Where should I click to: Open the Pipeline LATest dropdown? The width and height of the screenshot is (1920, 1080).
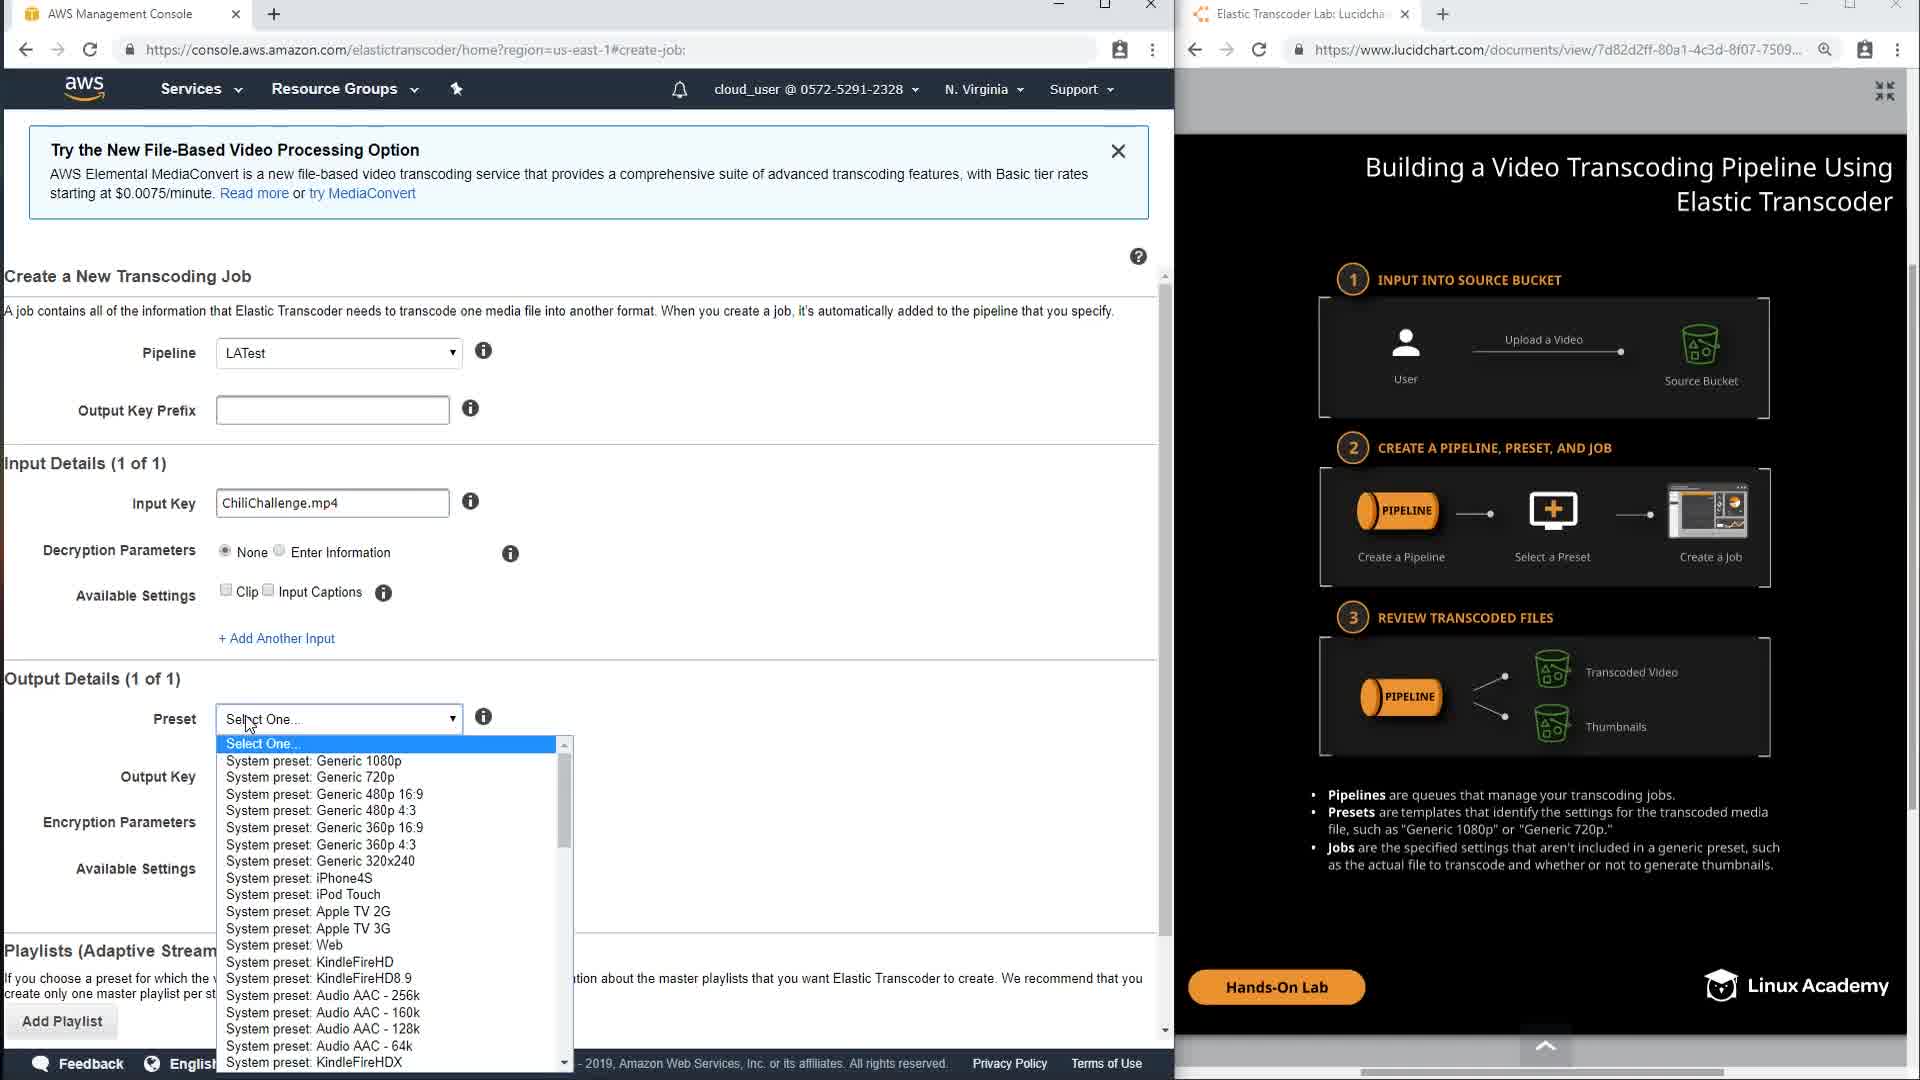(x=339, y=353)
